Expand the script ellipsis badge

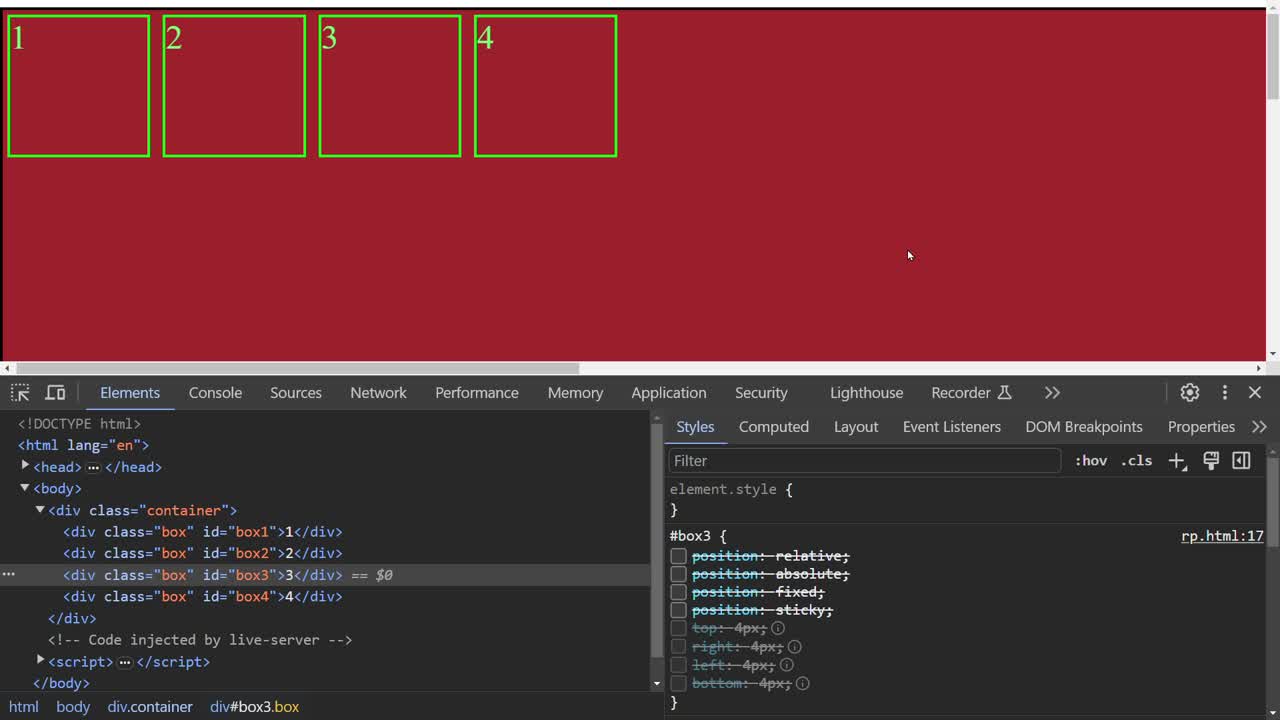coord(125,662)
